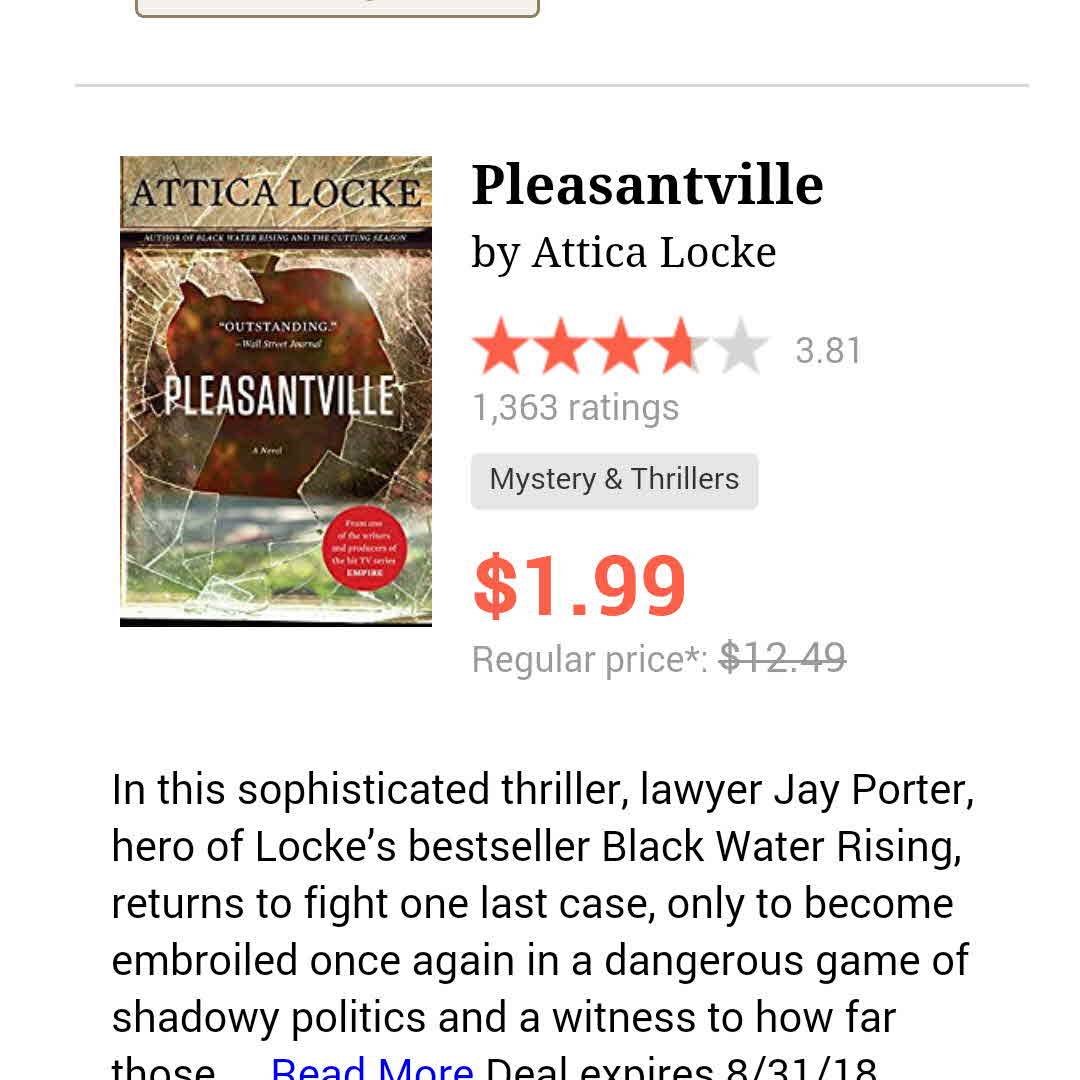Screen dimensions: 1080x1080
Task: Click the Deal expires 8/31/18 text
Action: (681, 1068)
